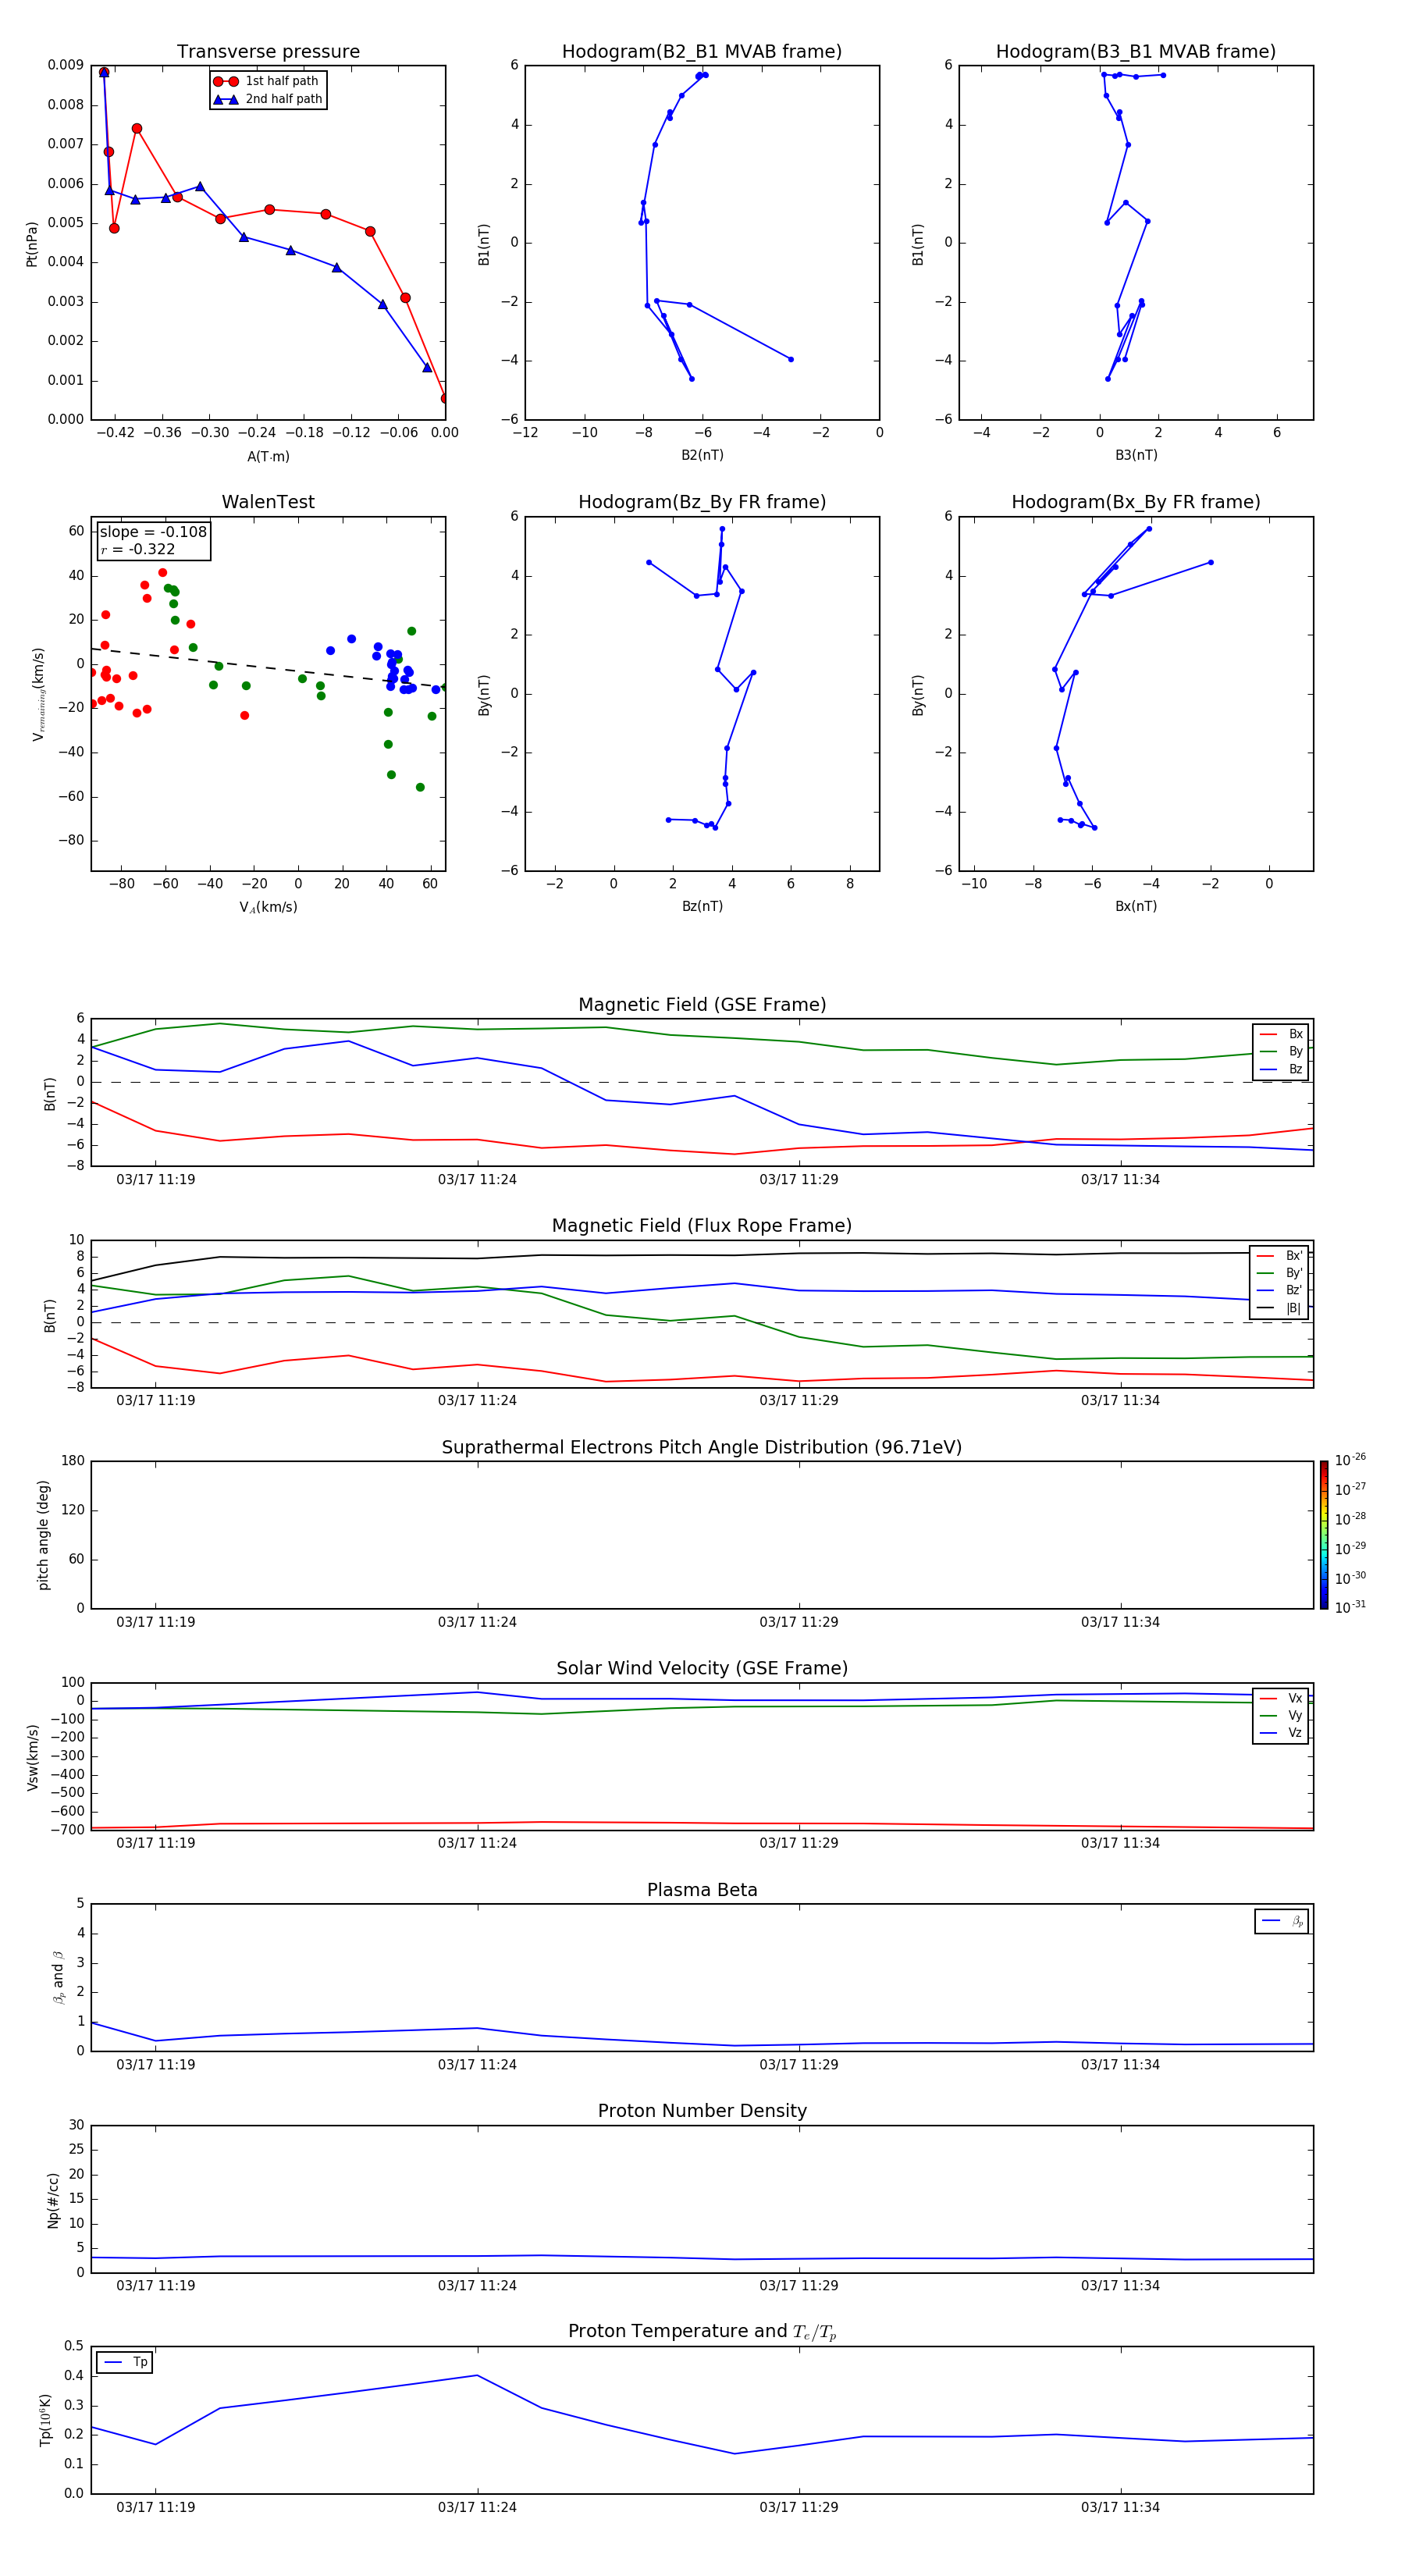Click the 10^-26 colorbar label

(x=1350, y=1460)
